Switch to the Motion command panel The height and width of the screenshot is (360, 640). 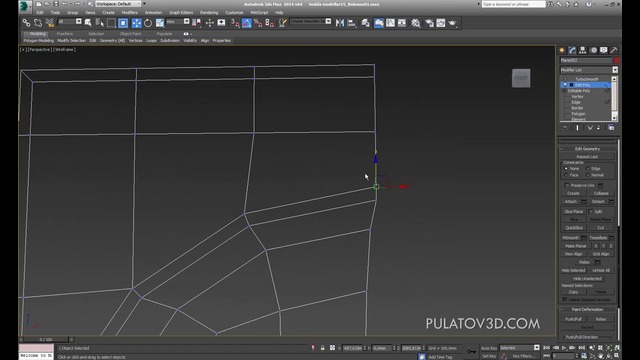tap(593, 50)
